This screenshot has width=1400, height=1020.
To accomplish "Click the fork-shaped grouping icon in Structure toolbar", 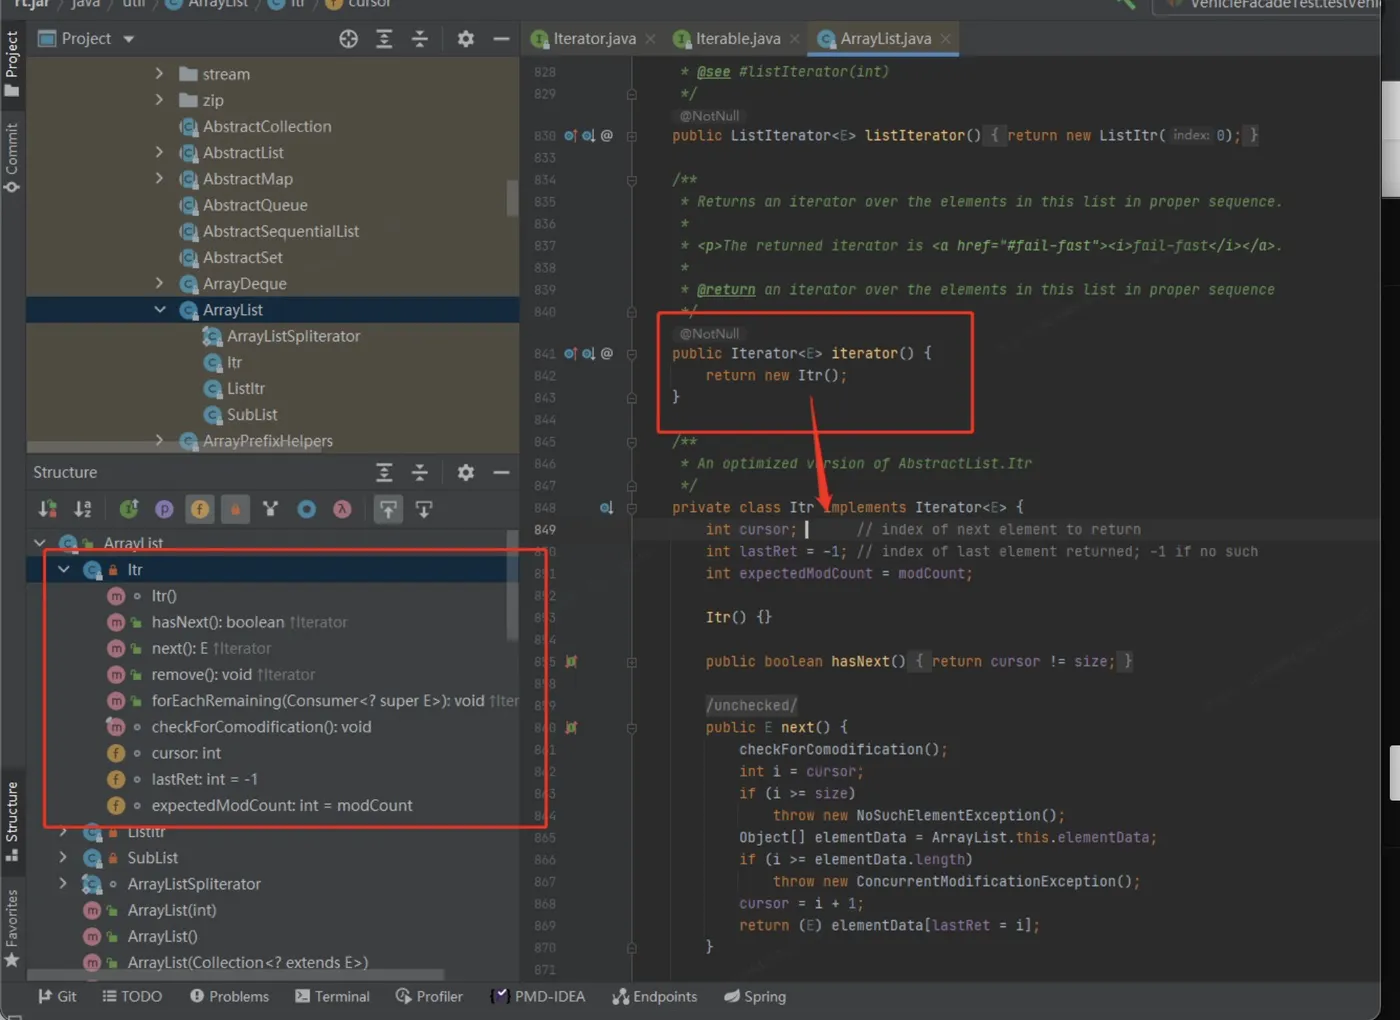I will [270, 509].
